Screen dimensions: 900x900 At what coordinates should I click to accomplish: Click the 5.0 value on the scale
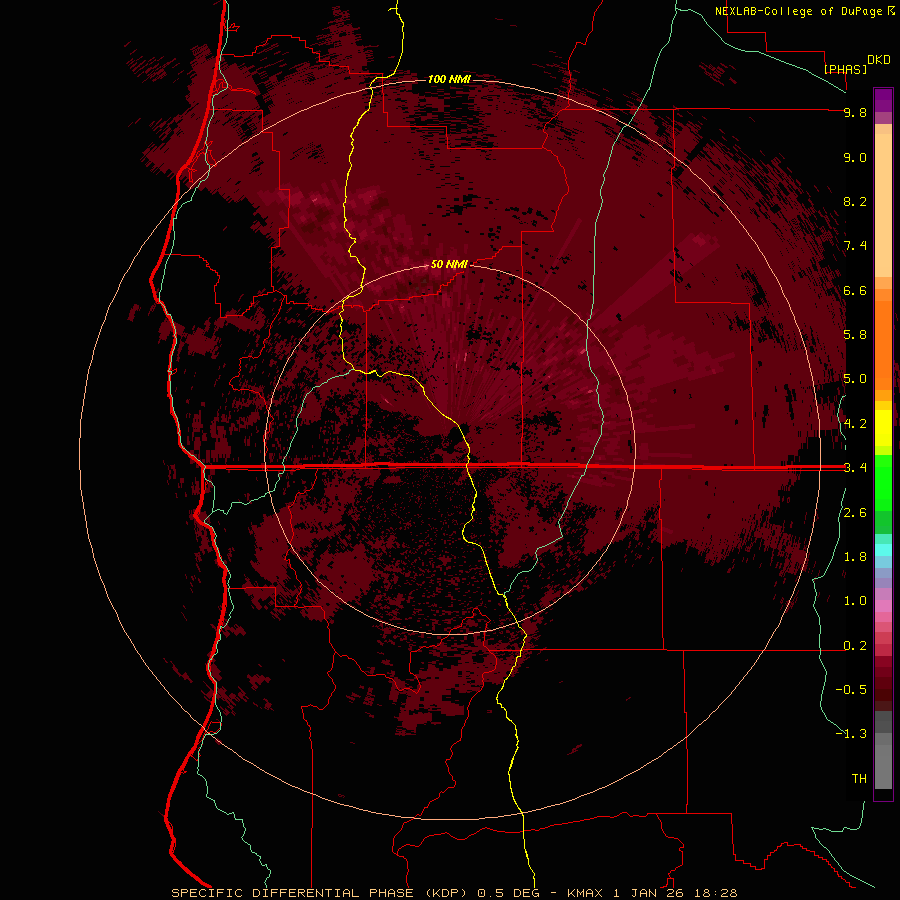tap(855, 379)
